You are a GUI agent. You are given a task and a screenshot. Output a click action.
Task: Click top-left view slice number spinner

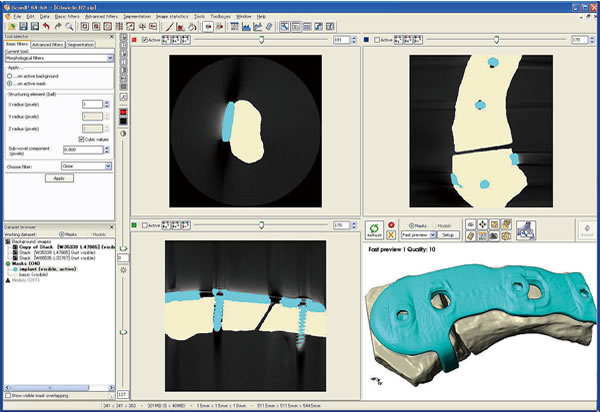point(354,40)
